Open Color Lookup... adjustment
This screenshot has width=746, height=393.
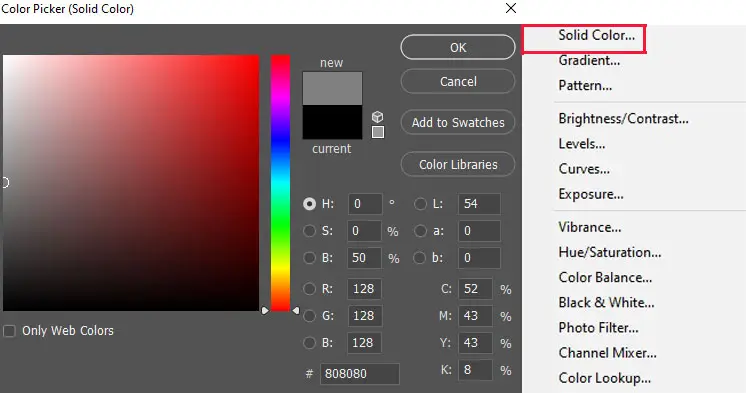tap(605, 378)
